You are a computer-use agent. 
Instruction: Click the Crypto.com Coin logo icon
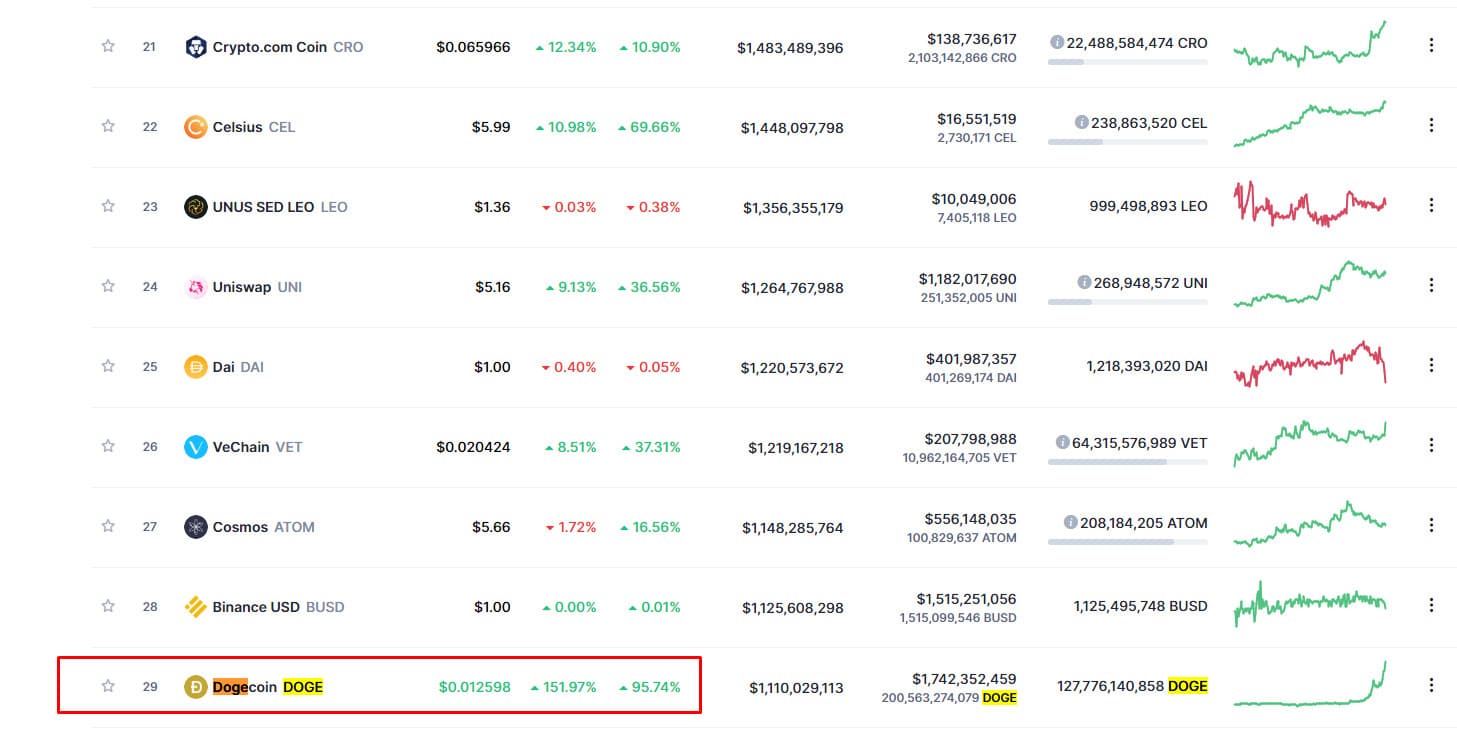[x=196, y=47]
